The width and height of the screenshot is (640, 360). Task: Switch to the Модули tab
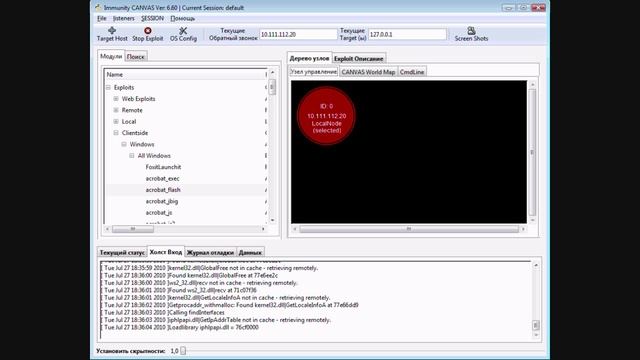point(111,56)
